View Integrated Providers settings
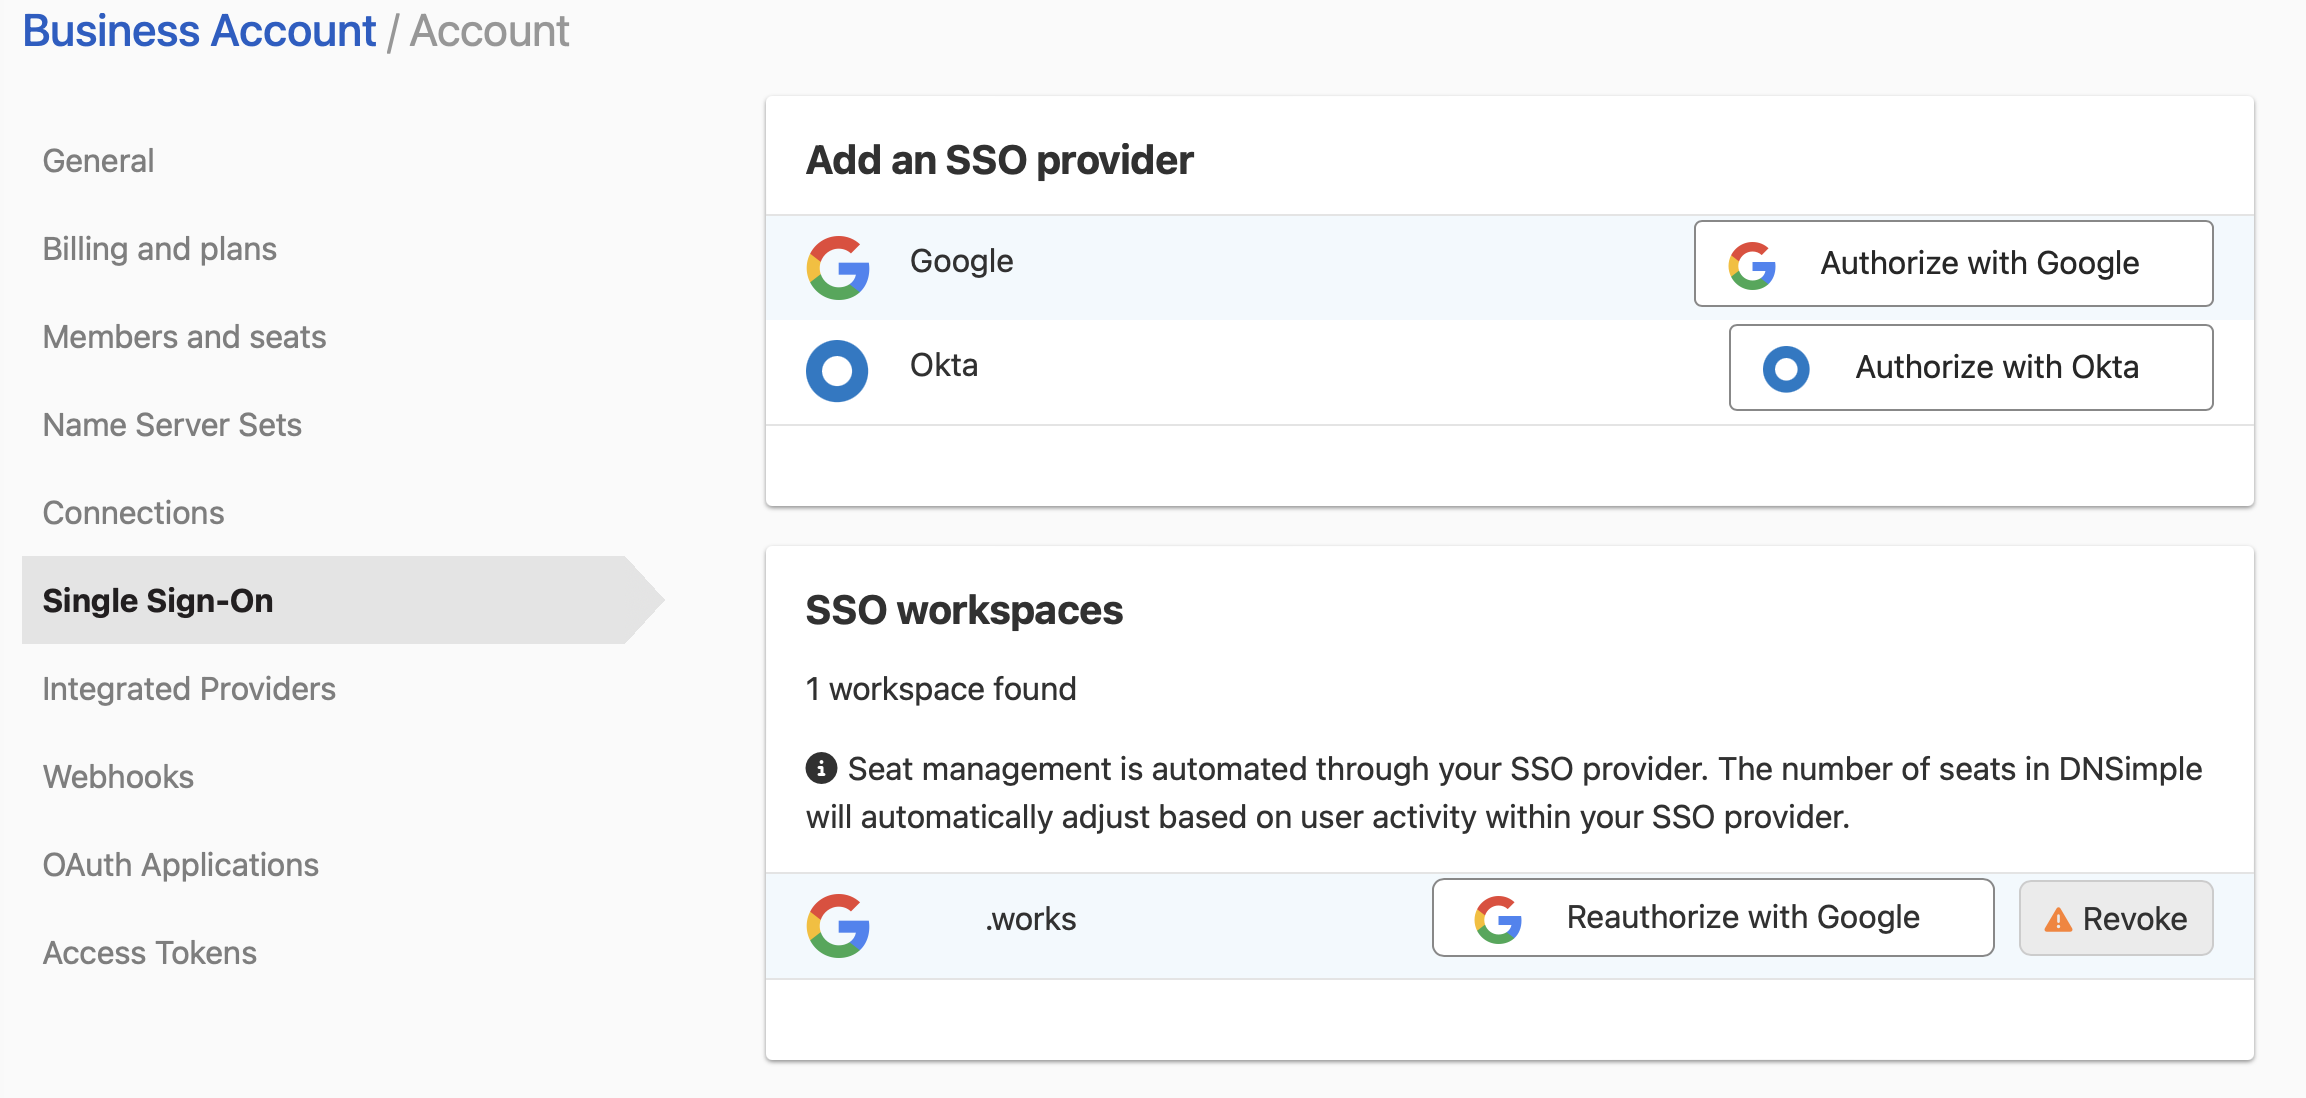The height and width of the screenshot is (1098, 2306). 189,689
